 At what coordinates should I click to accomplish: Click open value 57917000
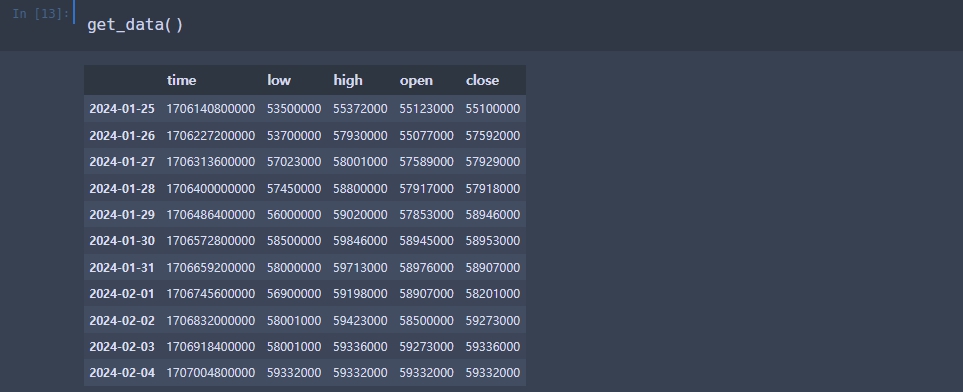click(x=426, y=189)
